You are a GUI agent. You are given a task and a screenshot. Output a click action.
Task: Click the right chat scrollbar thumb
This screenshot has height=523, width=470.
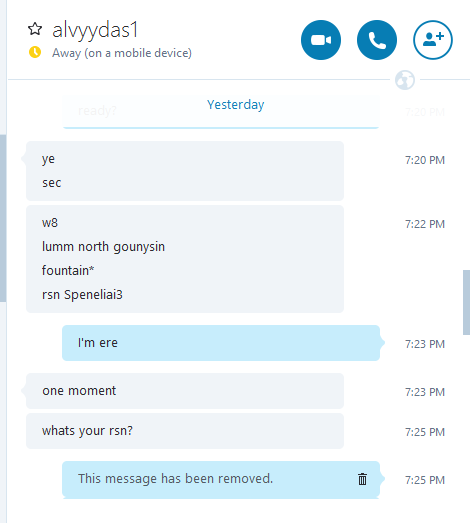click(466, 303)
